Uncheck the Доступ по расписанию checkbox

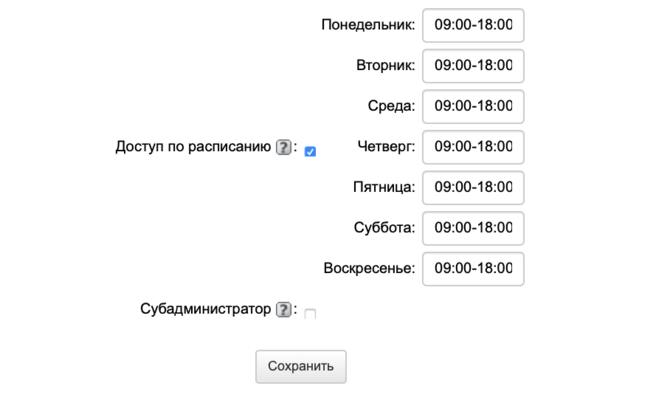[x=310, y=151]
